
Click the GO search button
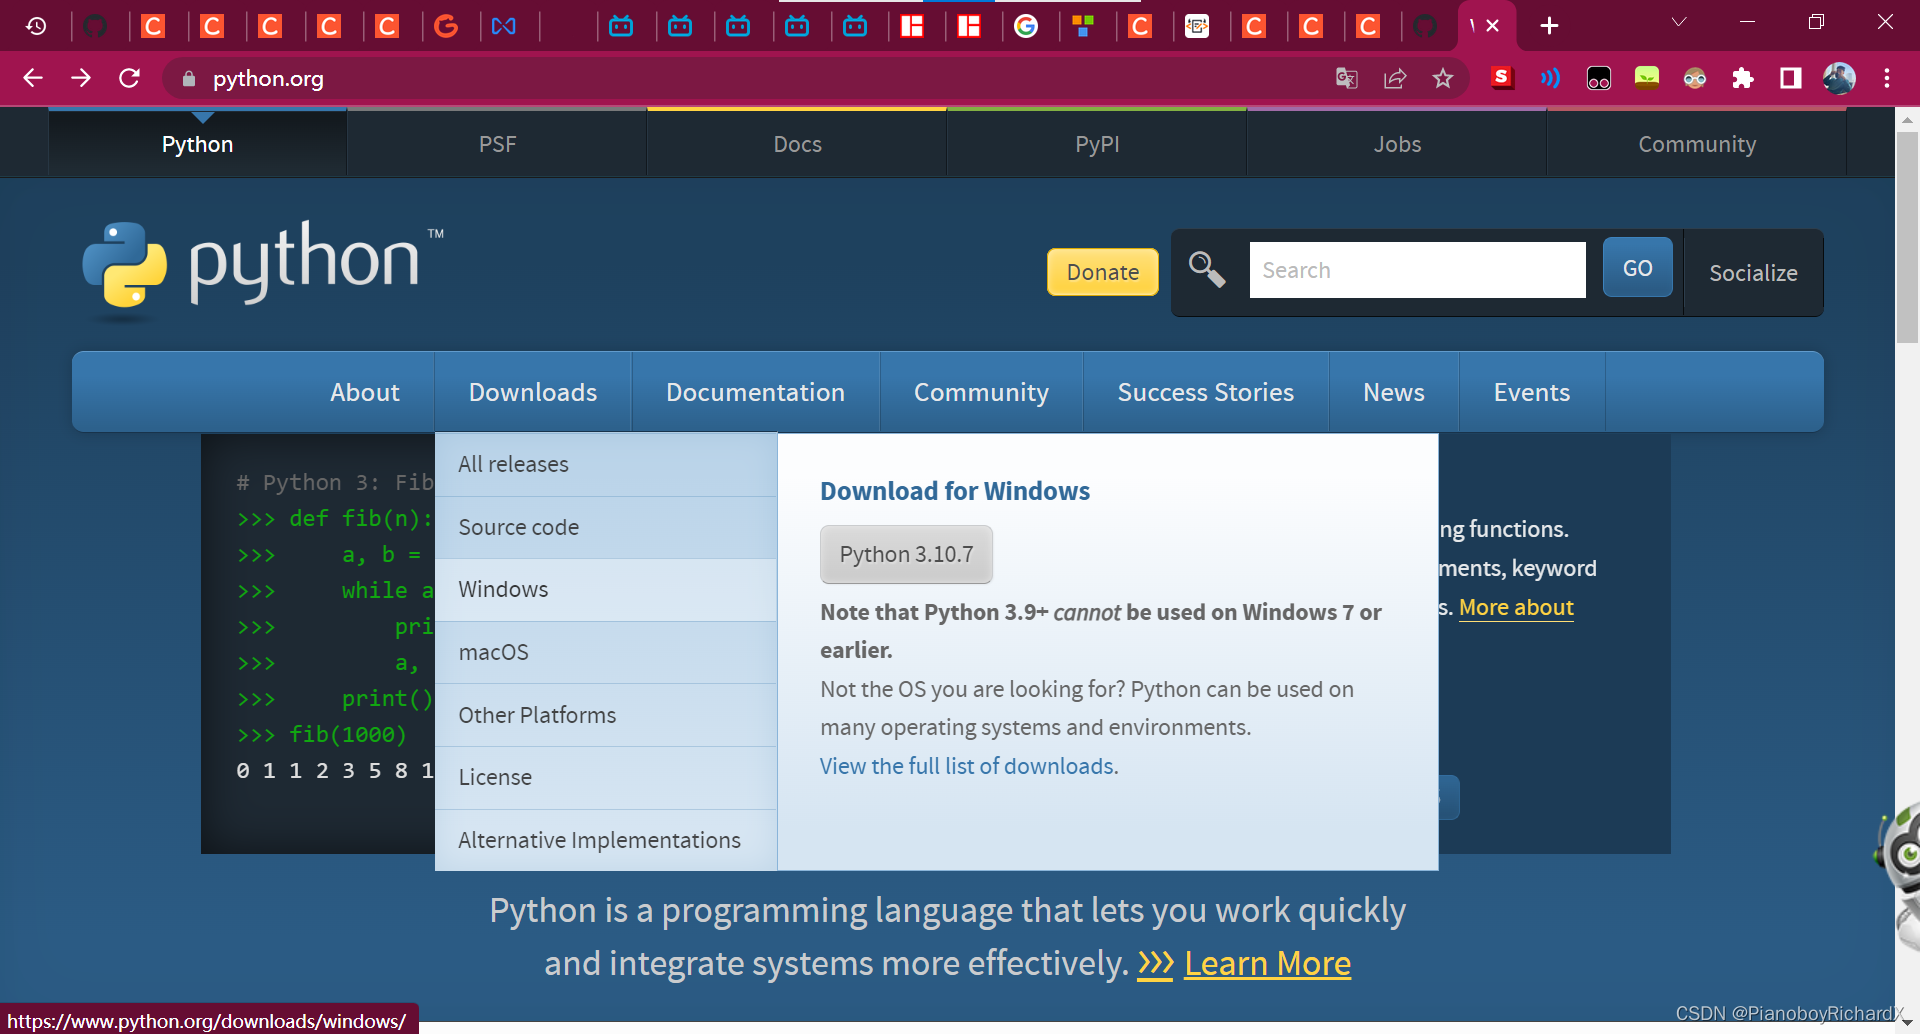coord(1637,268)
